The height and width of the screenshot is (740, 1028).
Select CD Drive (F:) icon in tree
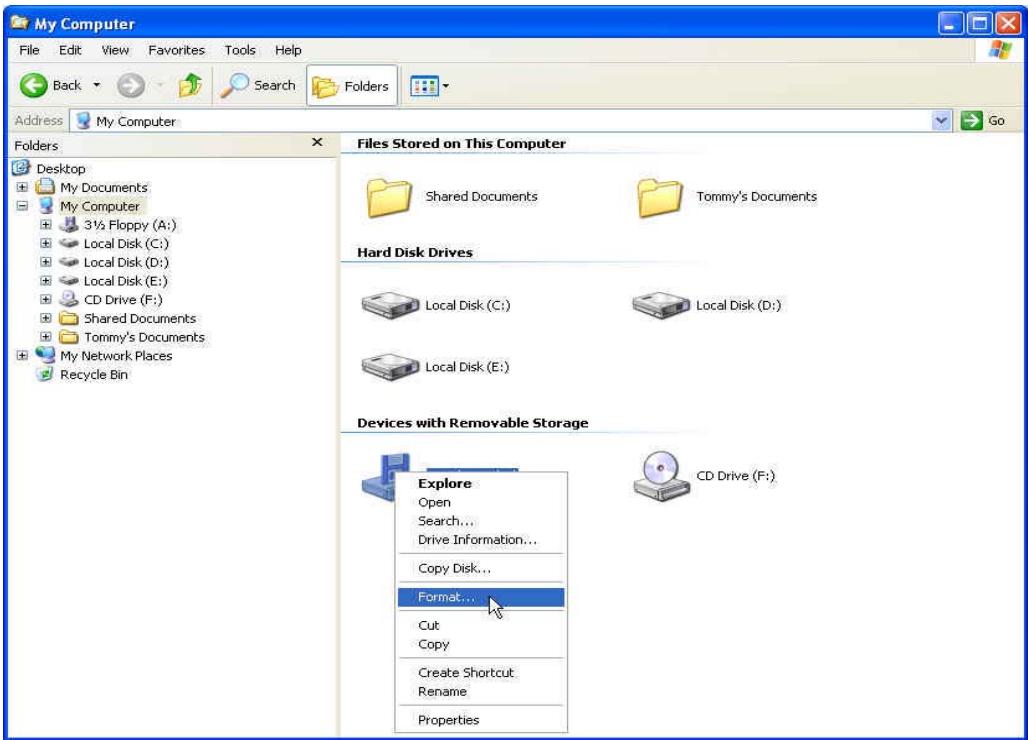[69, 299]
